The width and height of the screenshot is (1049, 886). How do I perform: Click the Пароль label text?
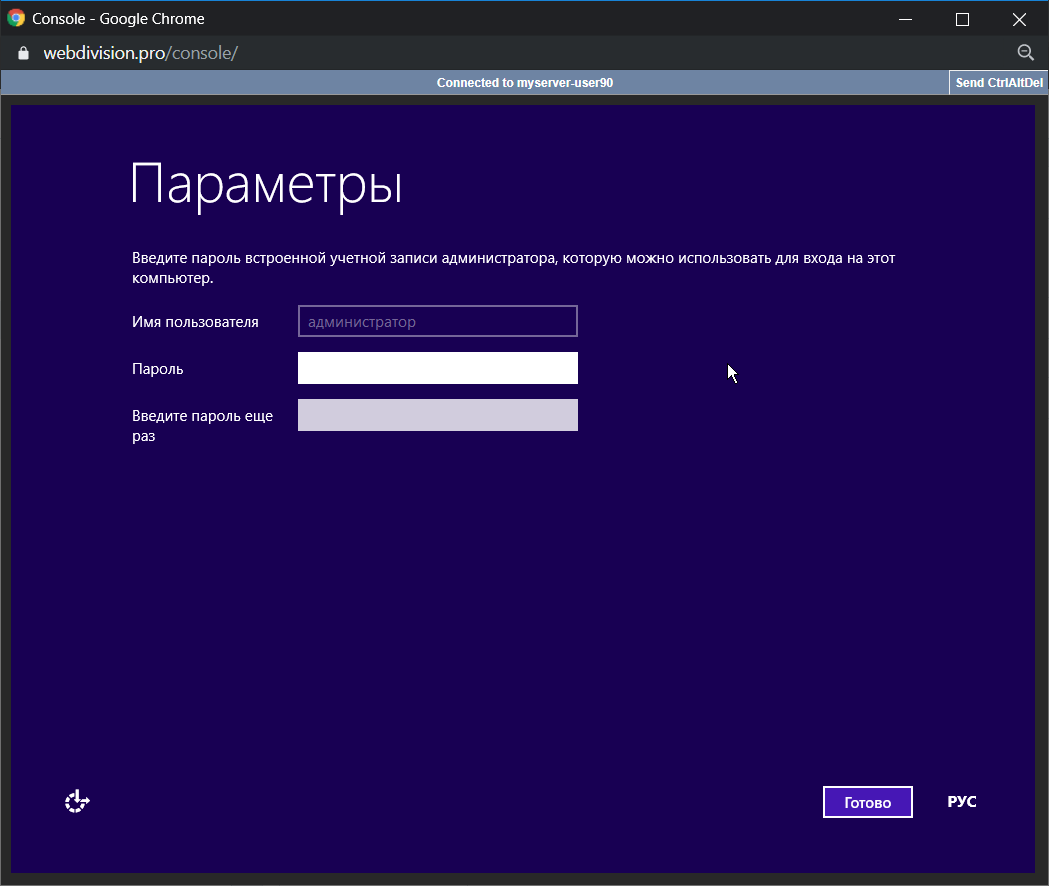(x=158, y=369)
